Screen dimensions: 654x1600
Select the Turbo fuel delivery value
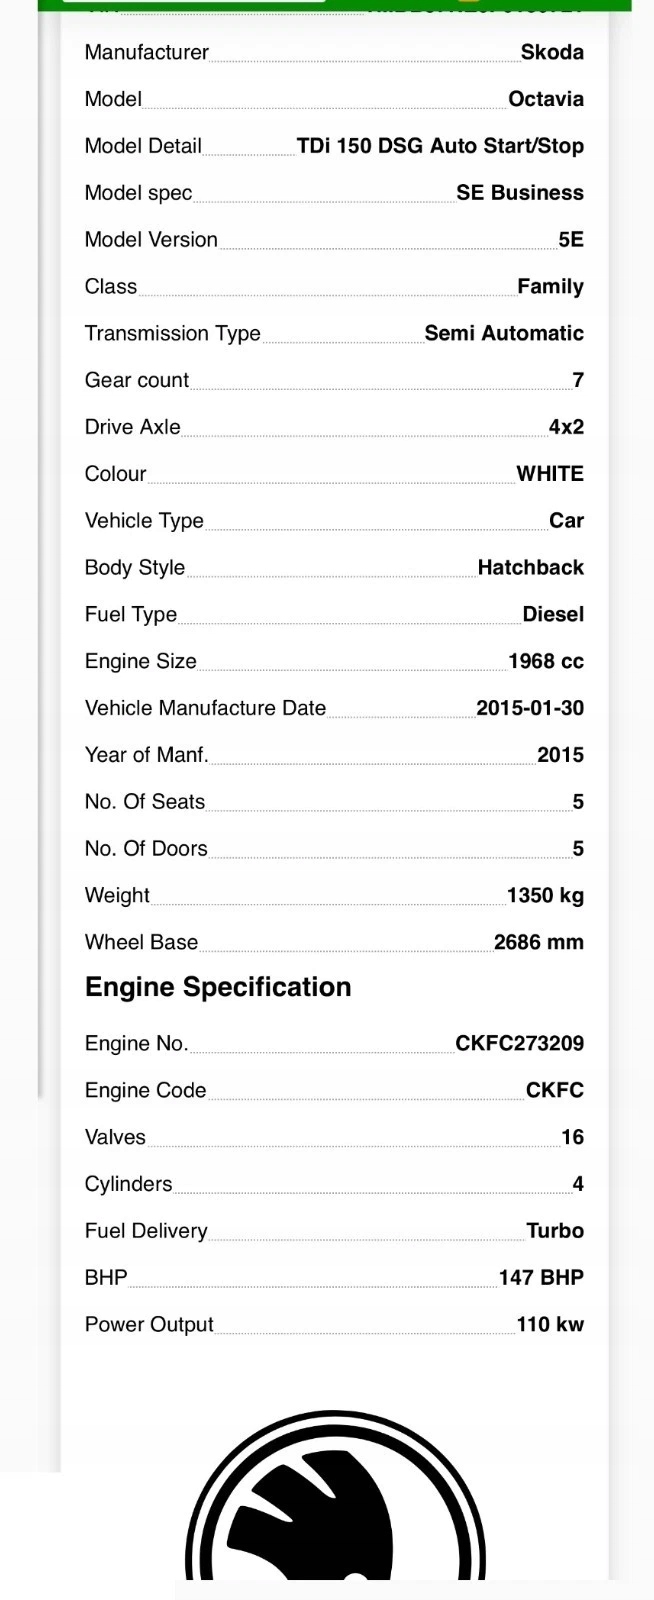click(x=555, y=1231)
